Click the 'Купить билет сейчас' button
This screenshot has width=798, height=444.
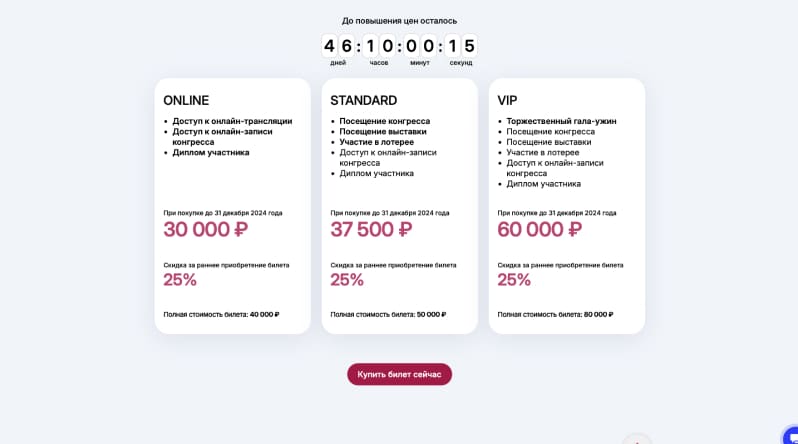coord(400,374)
